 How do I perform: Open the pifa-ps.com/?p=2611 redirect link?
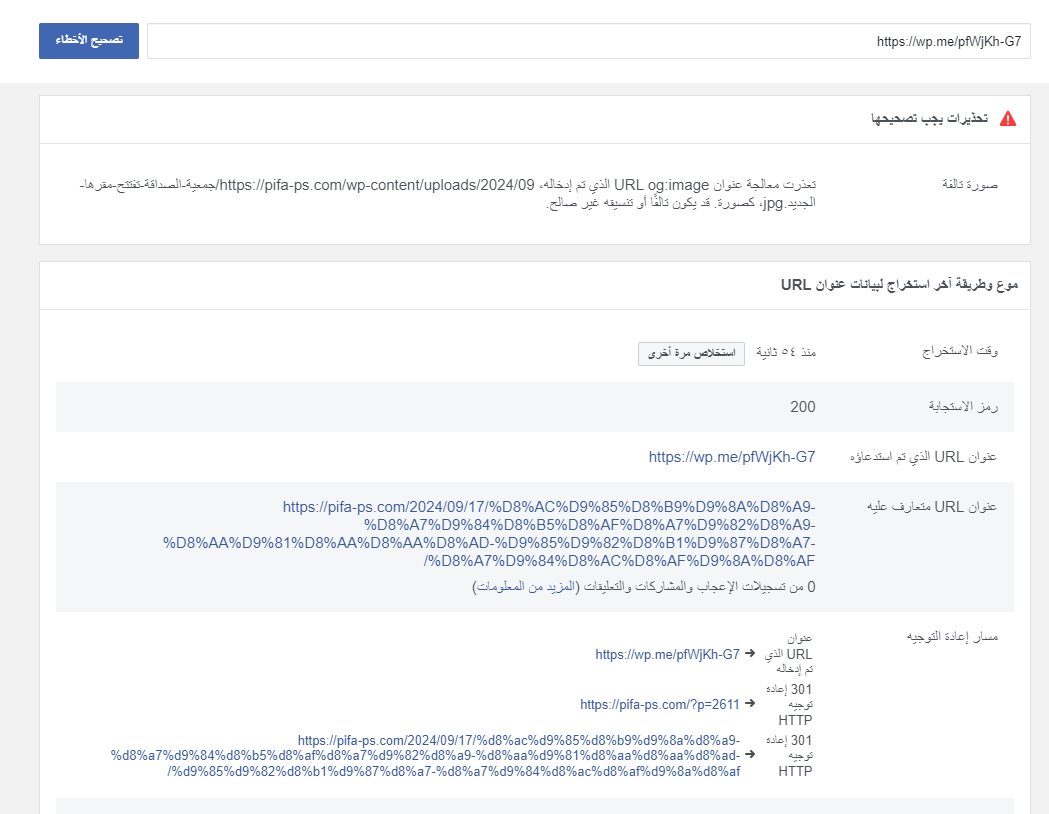point(659,704)
